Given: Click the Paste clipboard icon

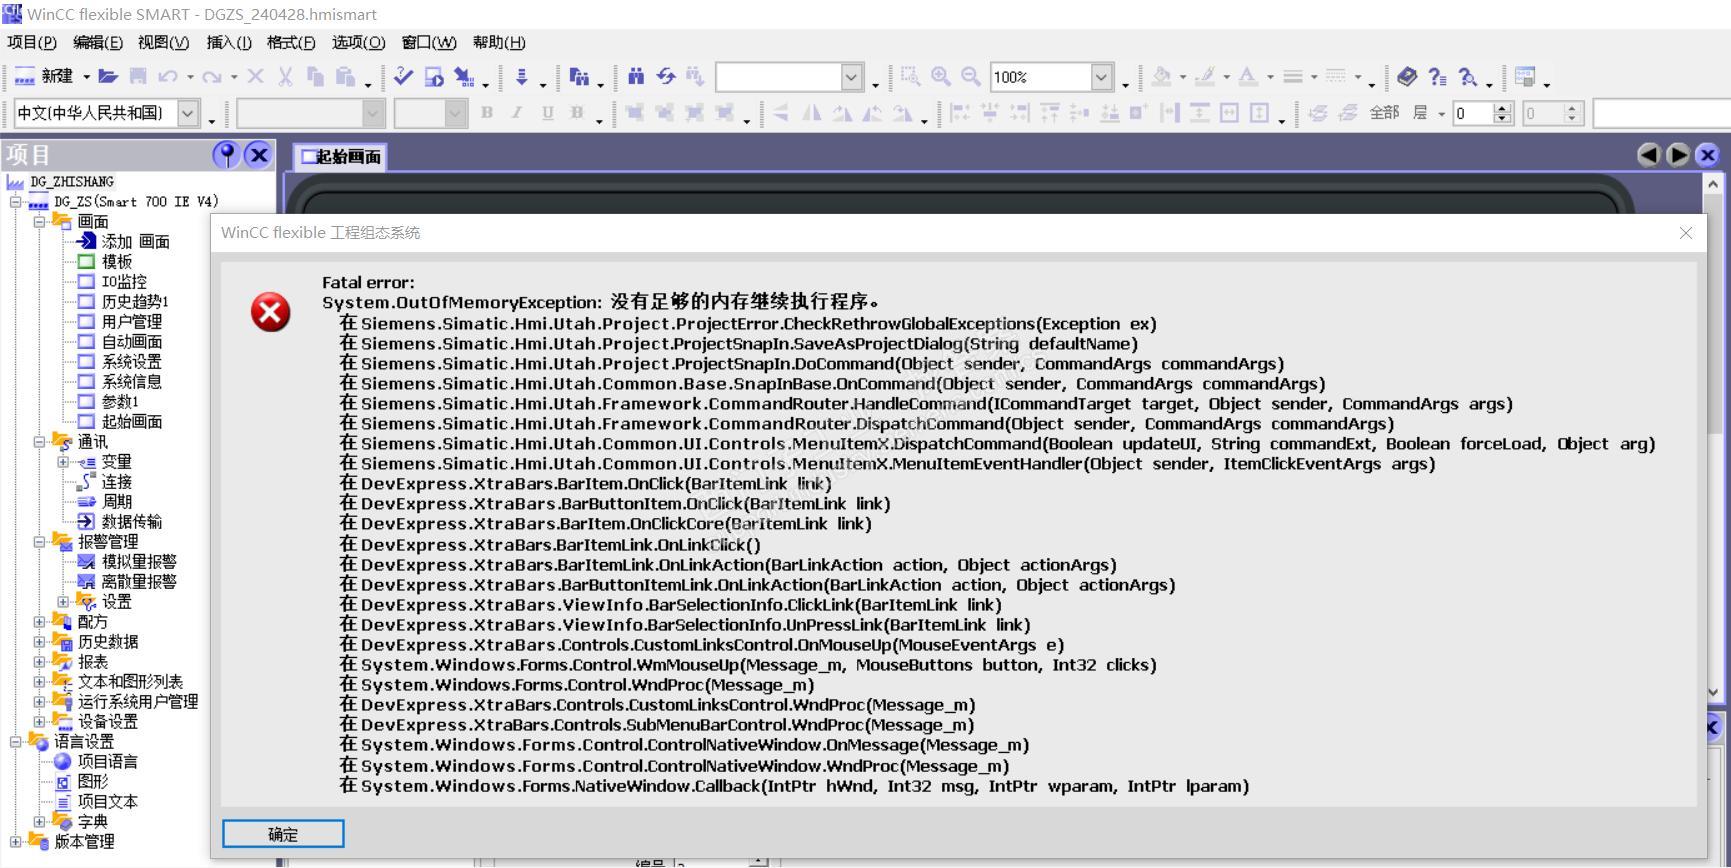Looking at the screenshot, I should (346, 77).
